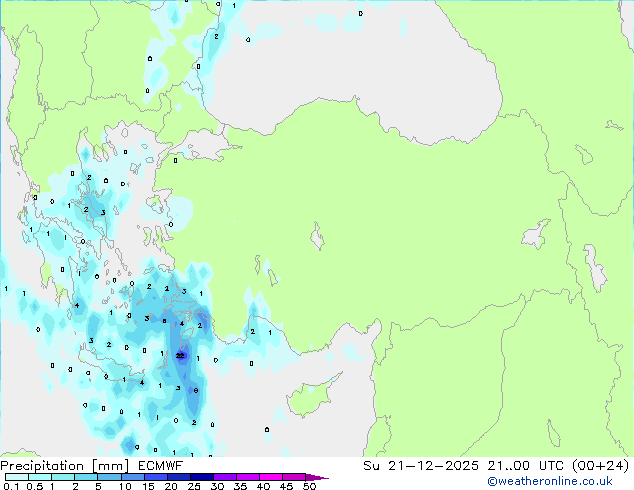
Task: Click the '15' legend label
Action: [x=148, y=486]
